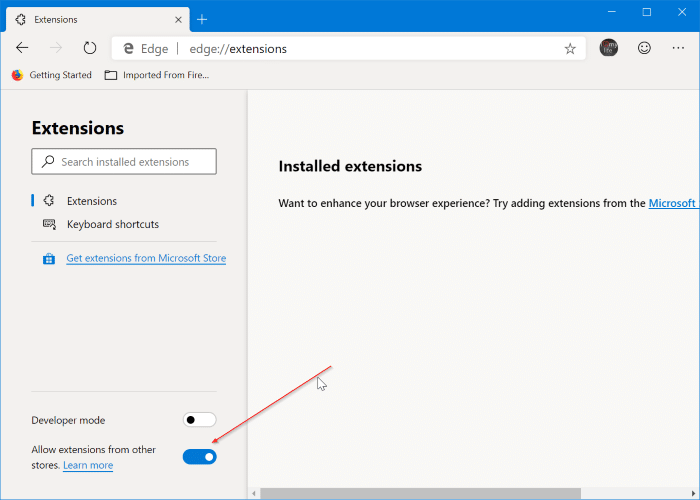Open the Settings and more ellipsis menu
700x500 pixels.
tap(678, 48)
